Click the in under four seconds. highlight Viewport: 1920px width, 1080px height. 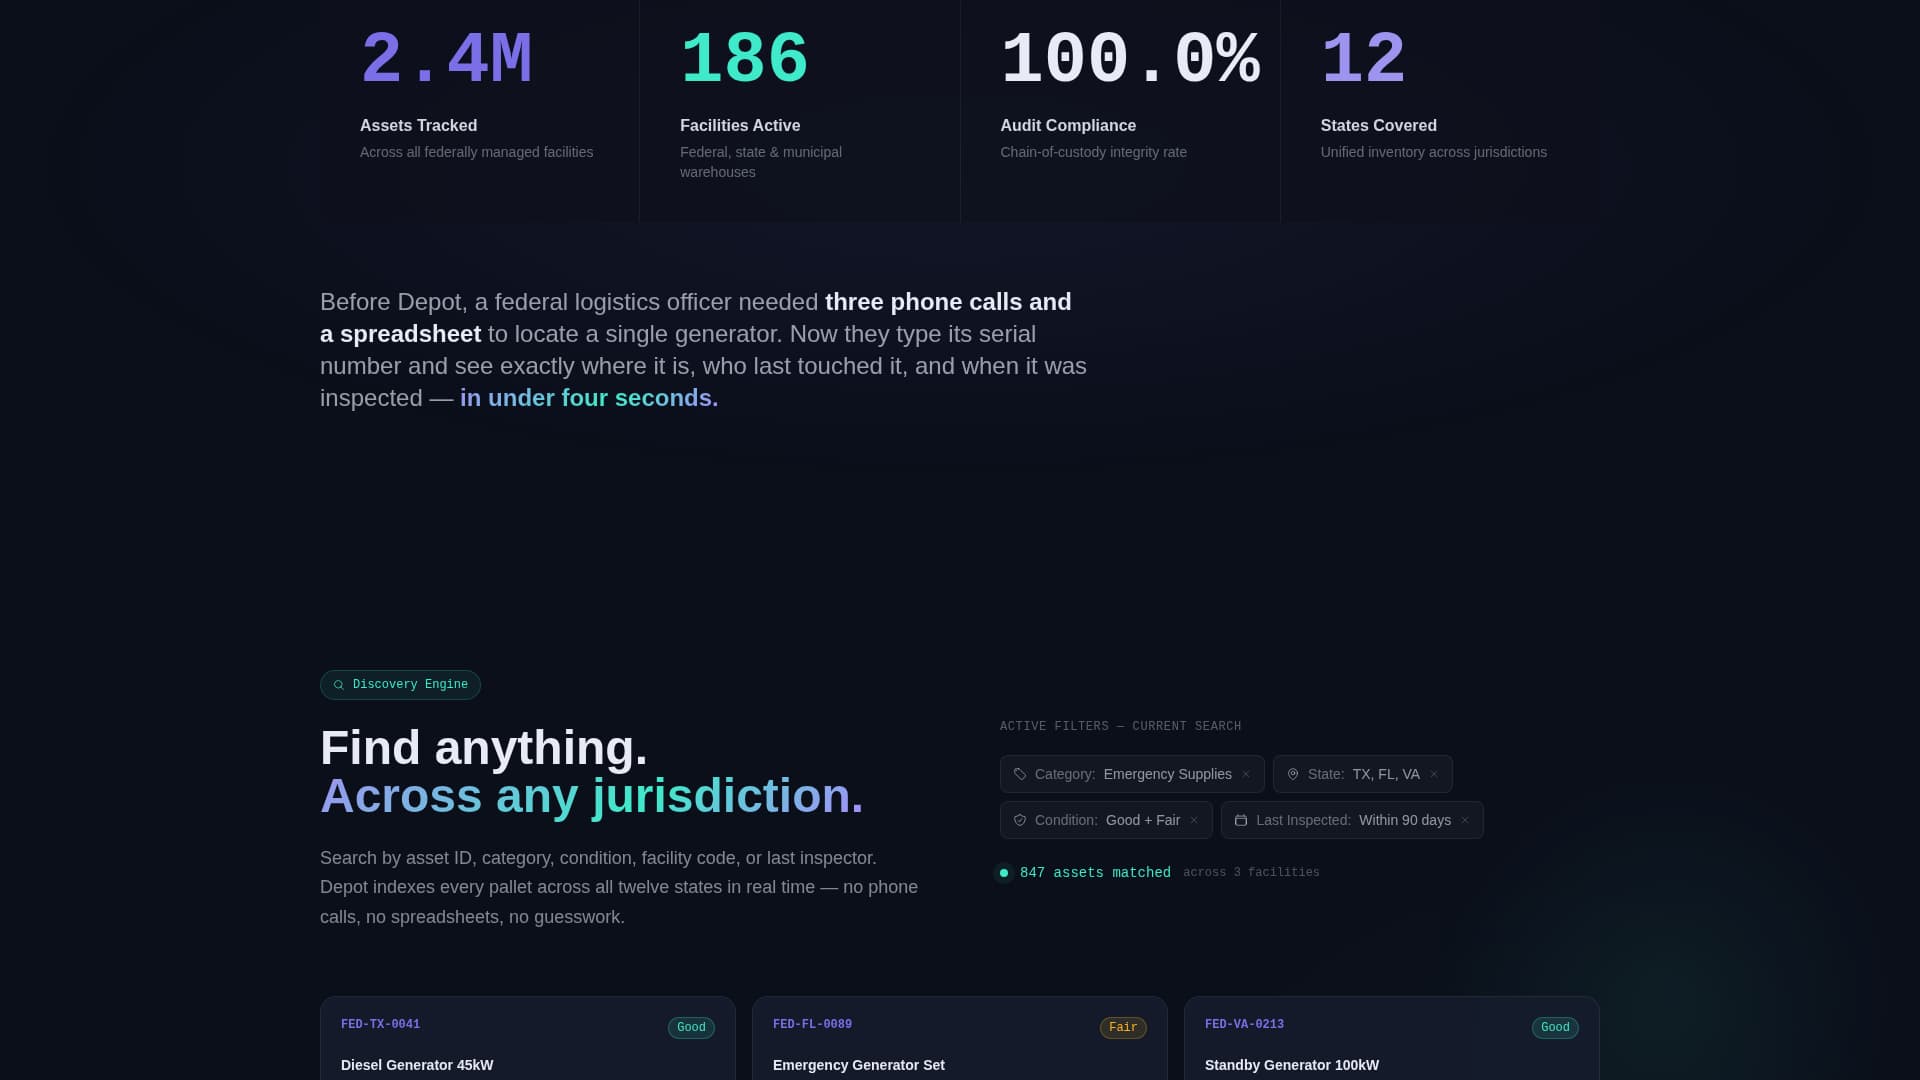click(x=589, y=398)
